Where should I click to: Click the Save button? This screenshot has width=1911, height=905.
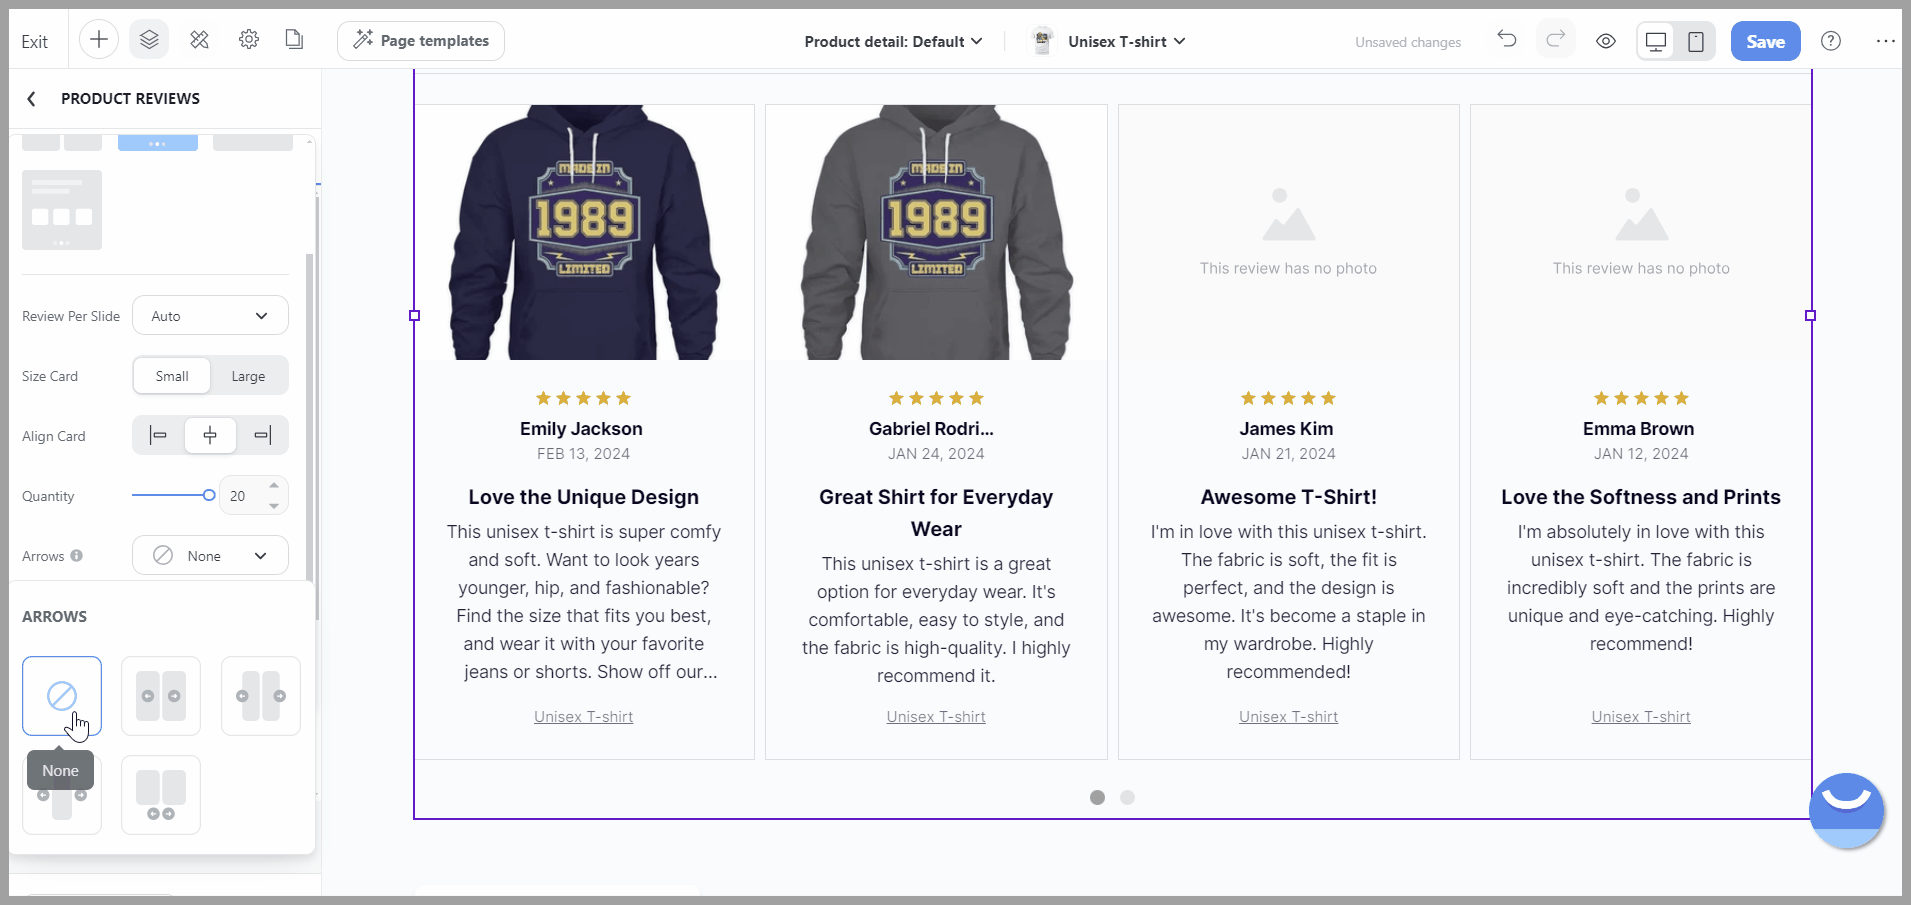1765,41
